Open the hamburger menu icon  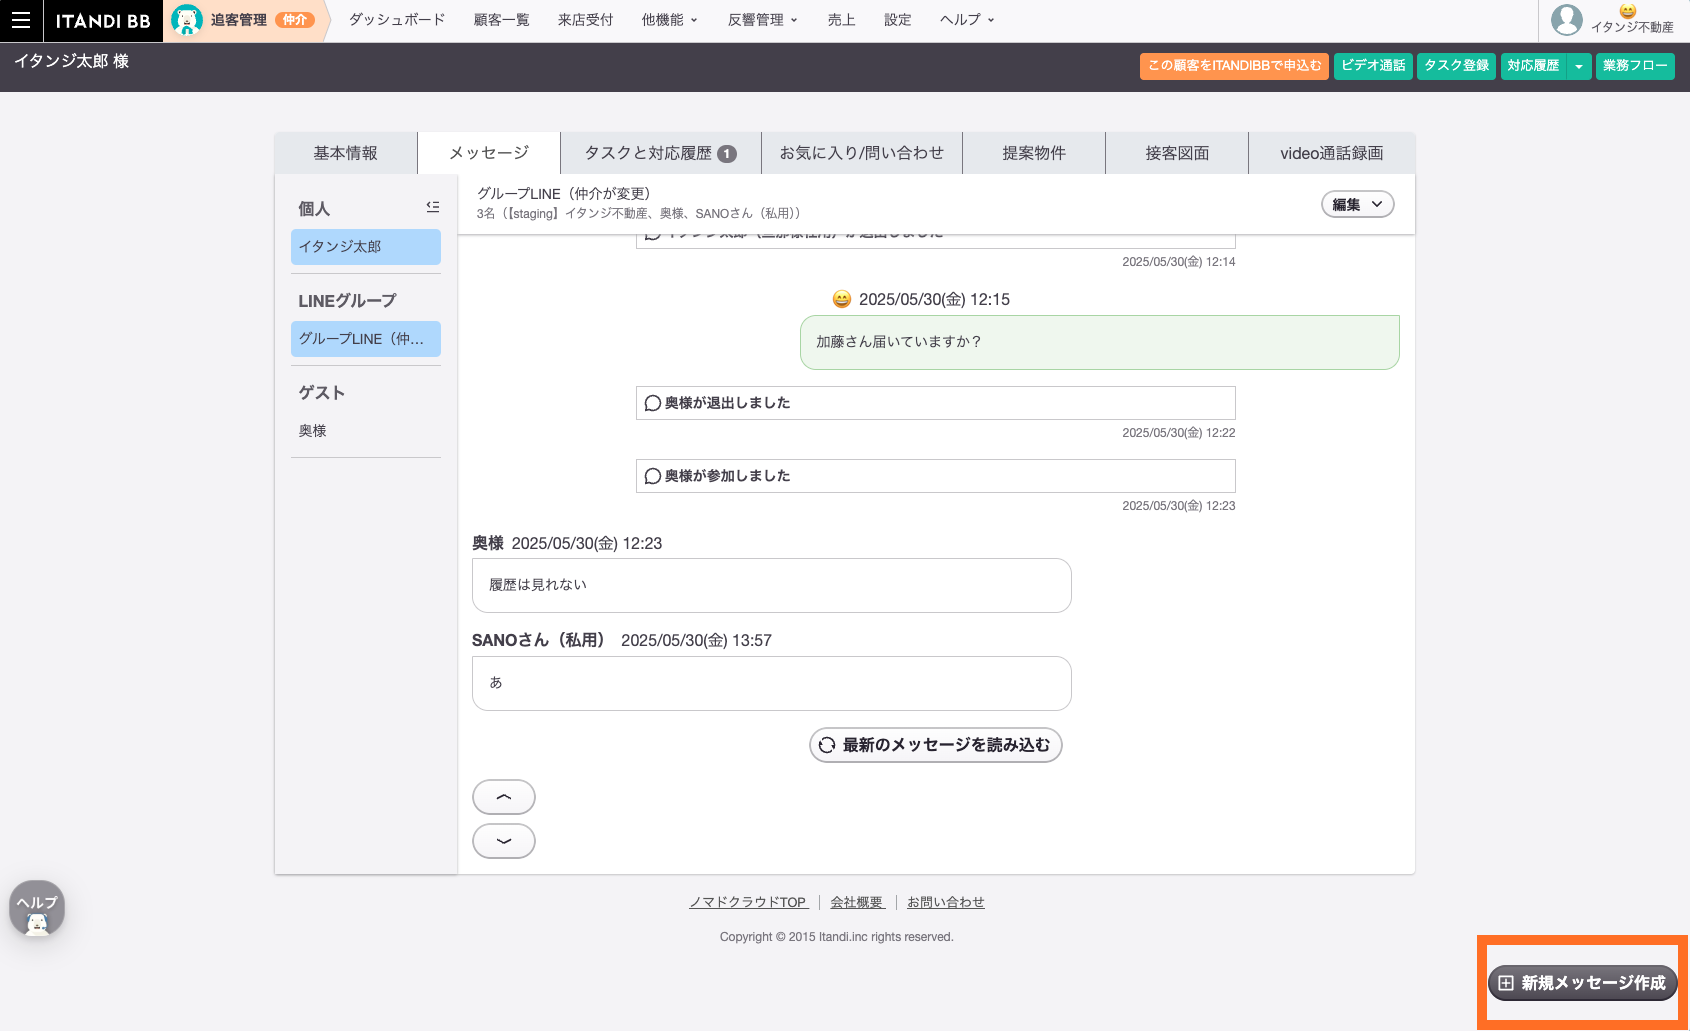tap(21, 20)
